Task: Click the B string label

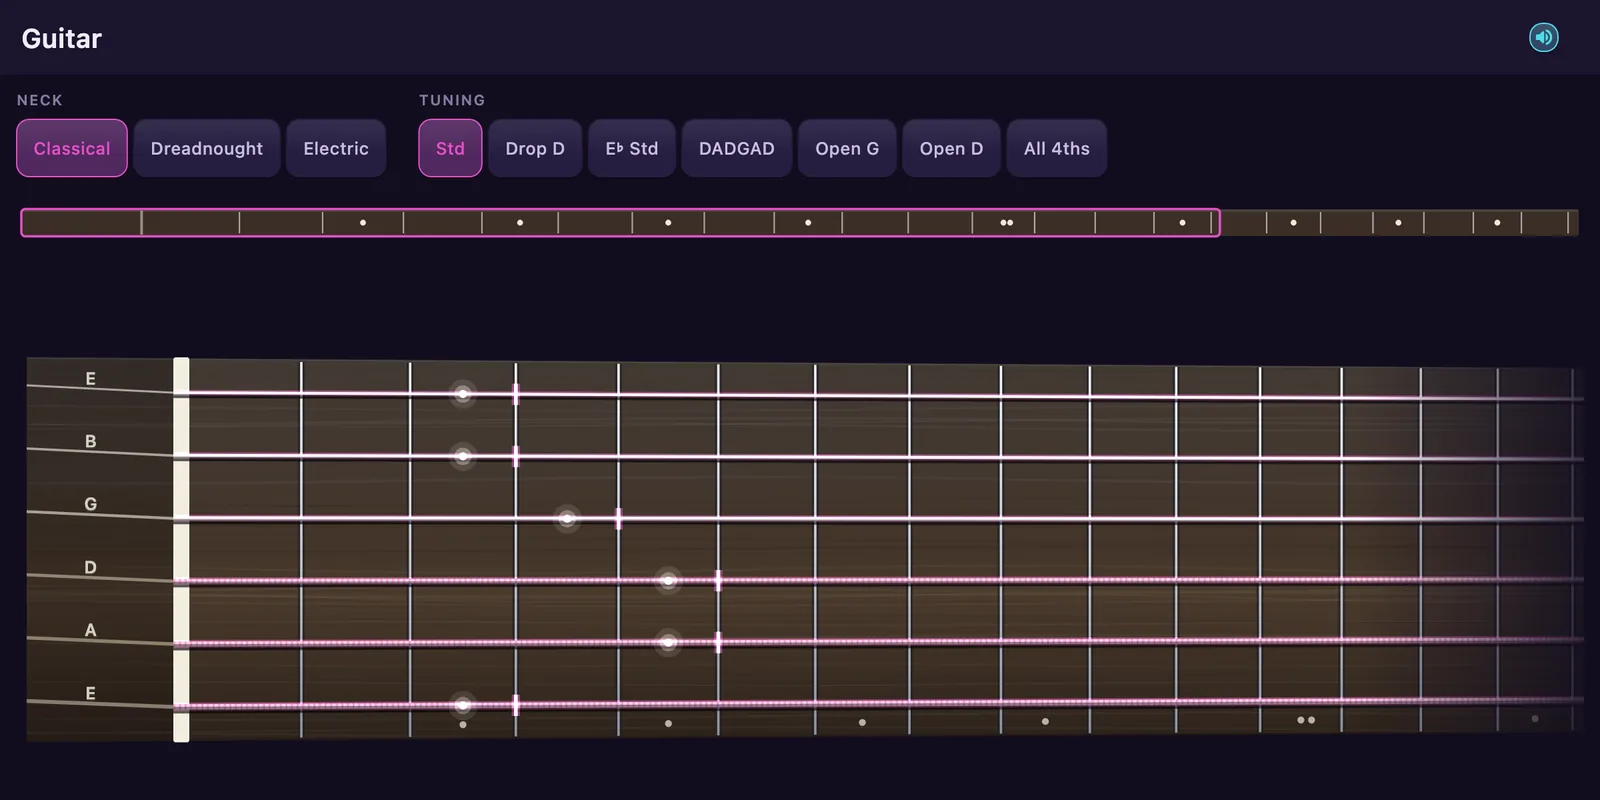Action: click(x=91, y=441)
